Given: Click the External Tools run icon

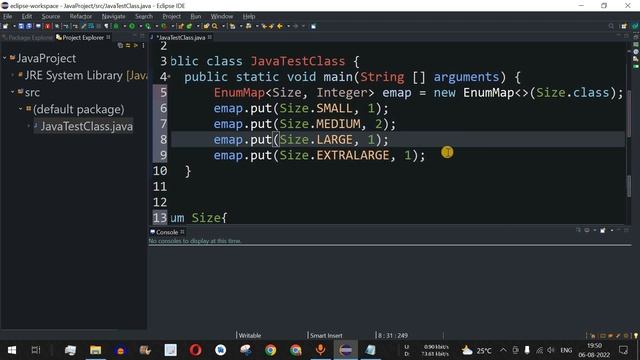Looking at the screenshot, I should (164, 26).
